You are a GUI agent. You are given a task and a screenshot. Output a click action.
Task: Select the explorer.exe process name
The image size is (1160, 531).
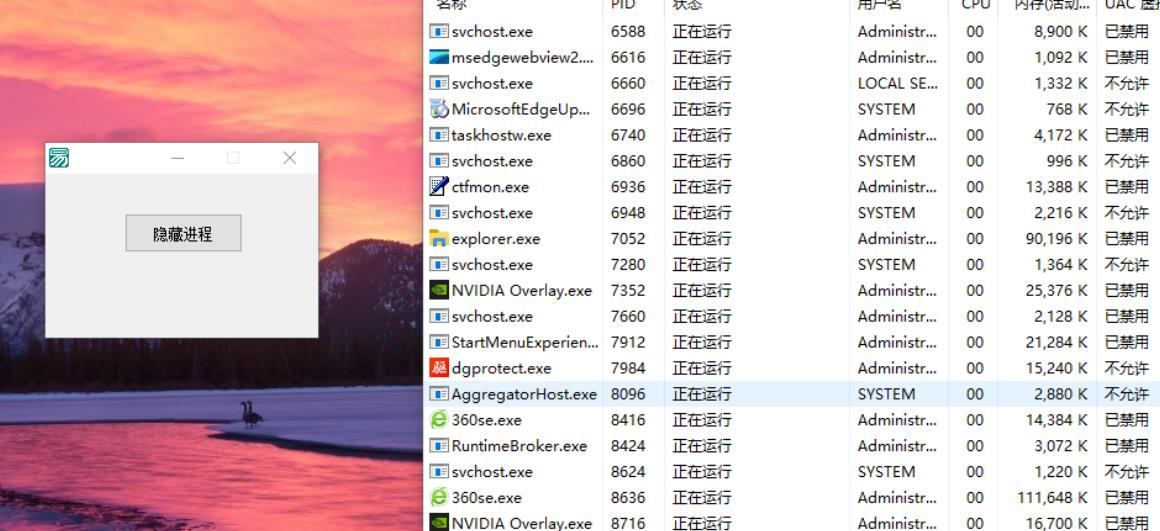coord(496,239)
